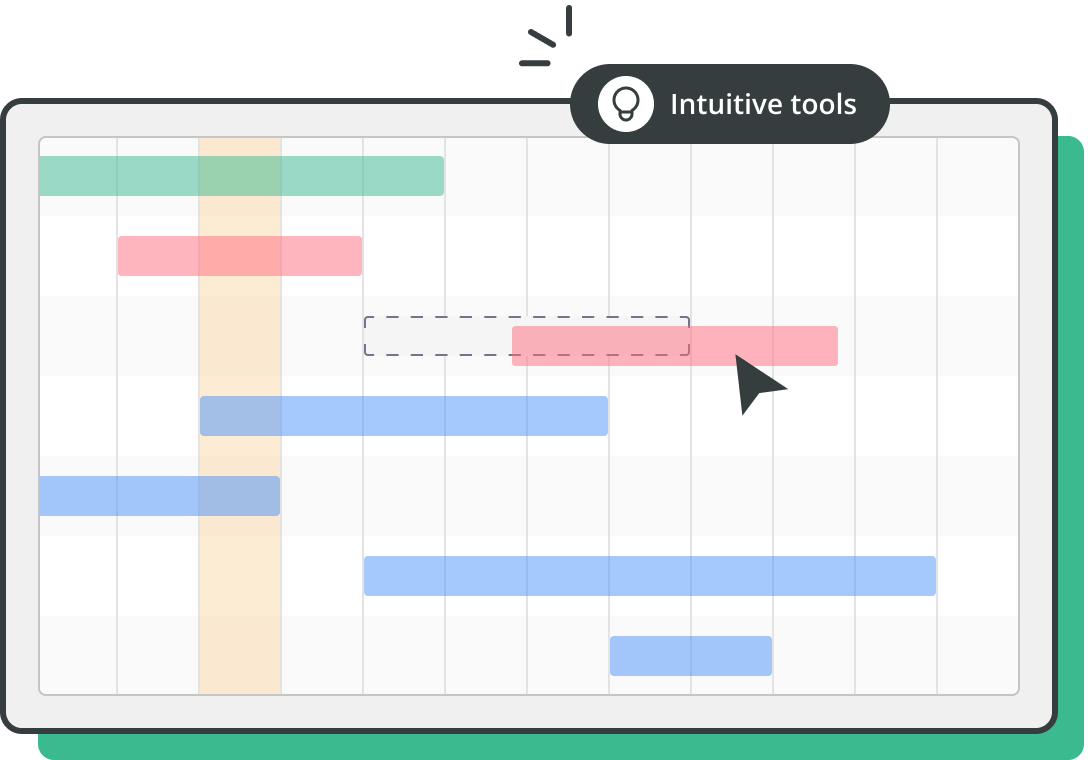Select the blue bar in the fourth row
Screen dimensions: 1088x760
pyautogui.click(x=404, y=416)
